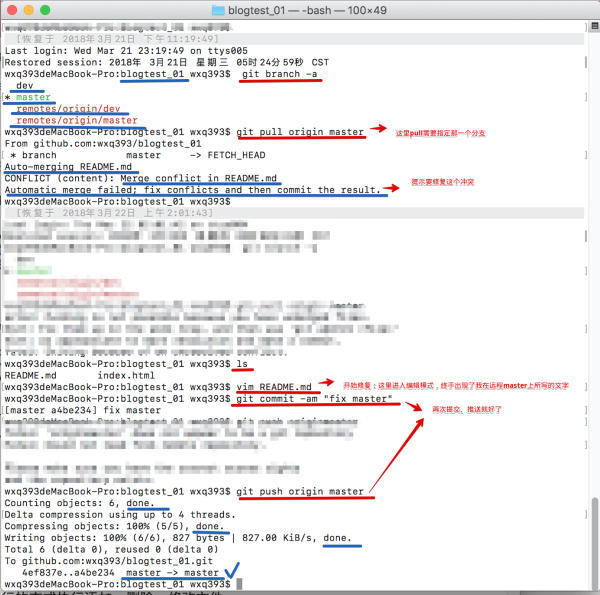Click the 'remotes/origin/master' line
The width and height of the screenshot is (600, 595).
77,120
